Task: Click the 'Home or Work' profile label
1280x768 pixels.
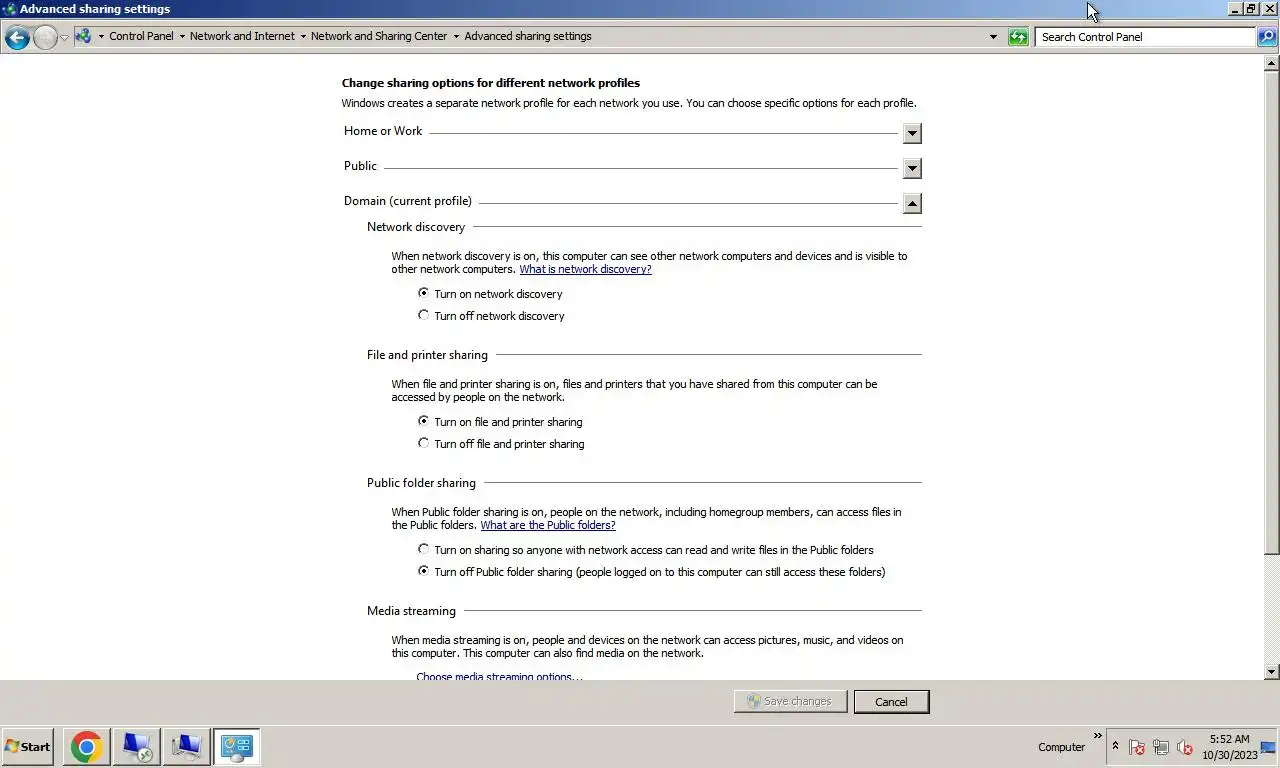Action: tap(383, 131)
